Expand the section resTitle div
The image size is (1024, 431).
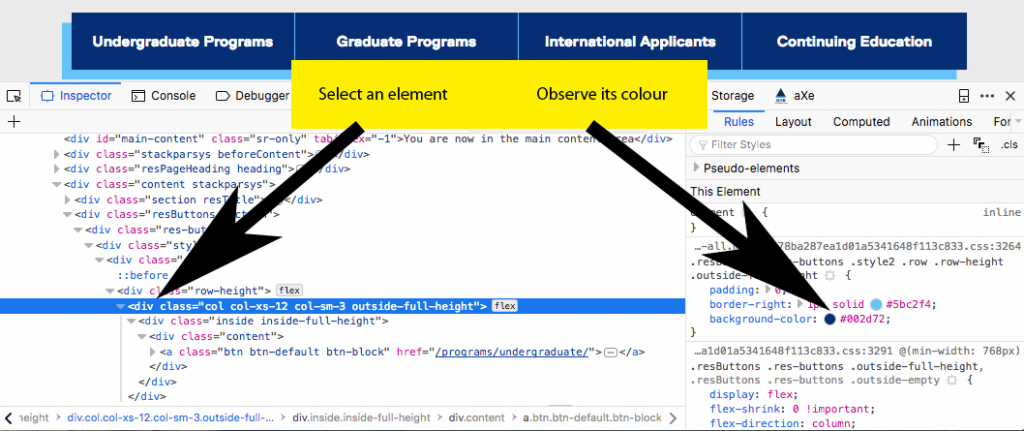pyautogui.click(x=68, y=200)
